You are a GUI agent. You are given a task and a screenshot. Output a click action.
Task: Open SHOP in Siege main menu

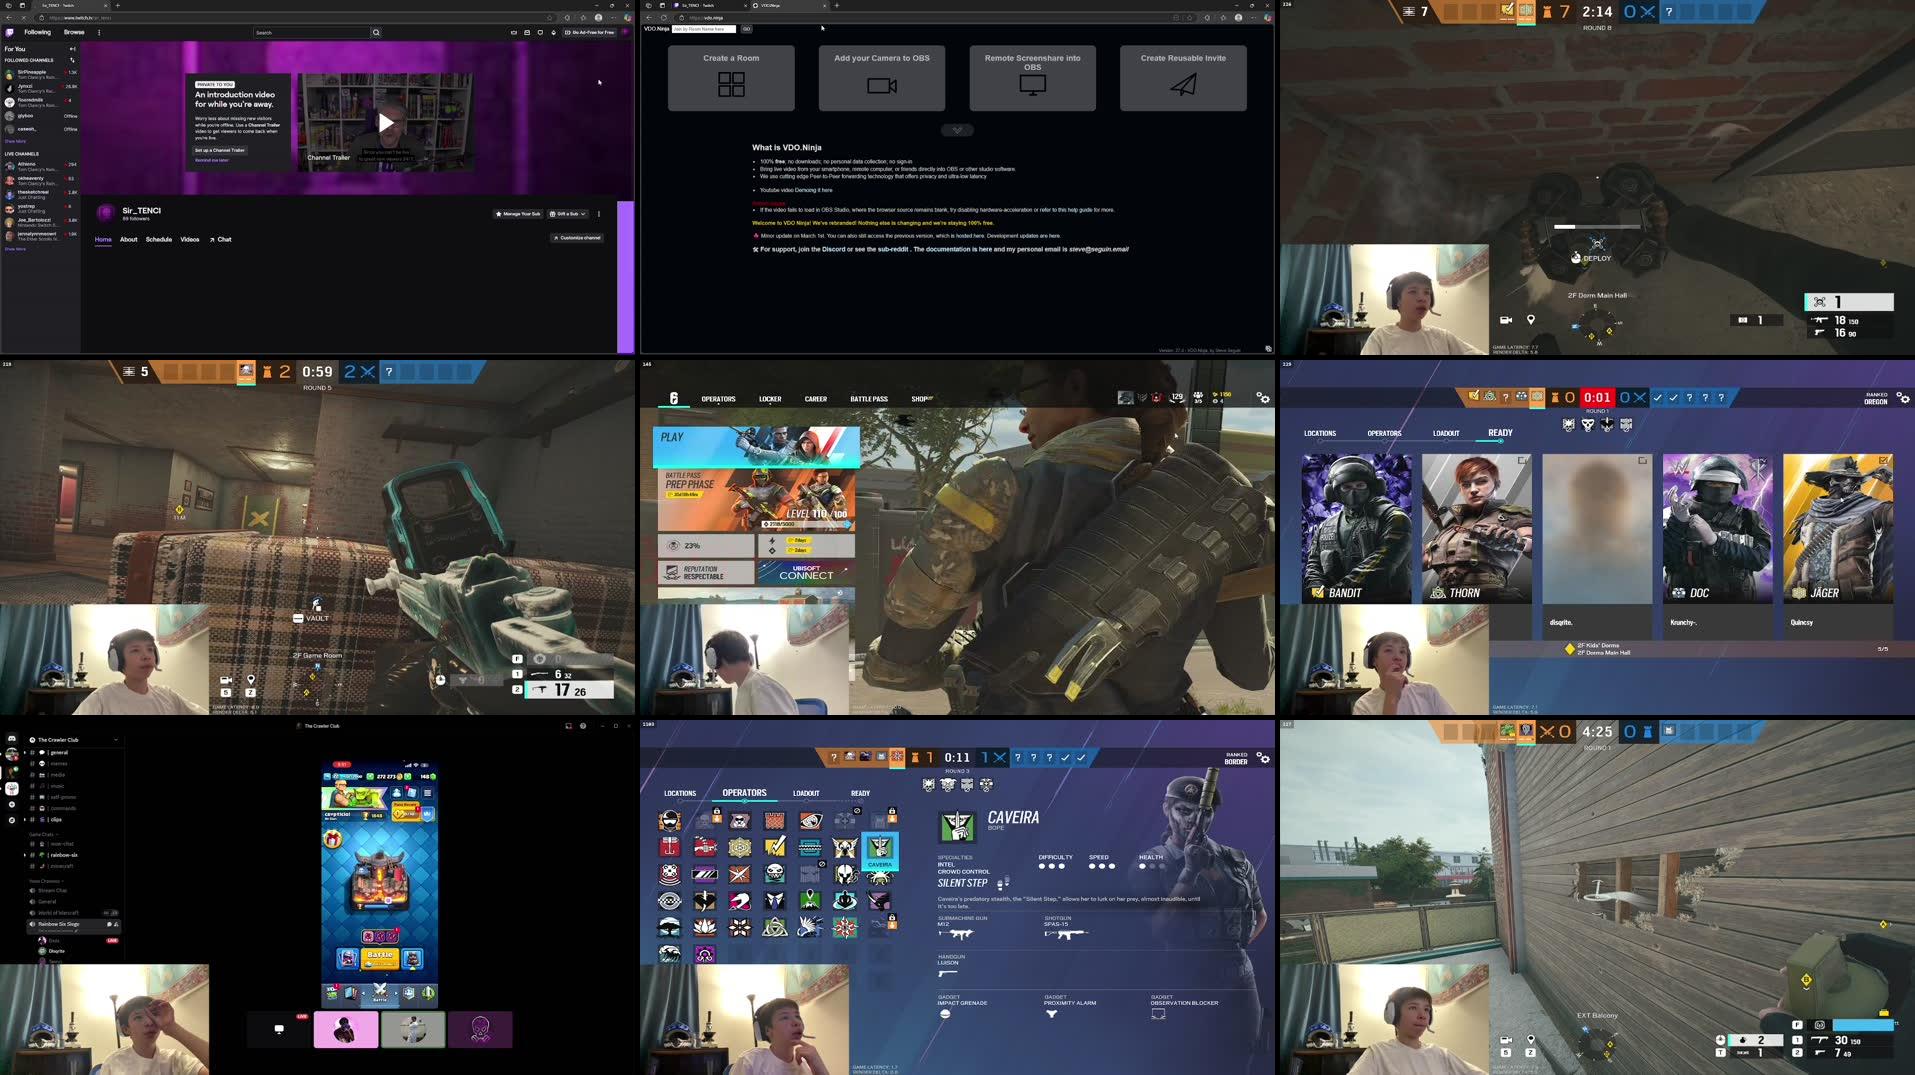click(x=920, y=399)
